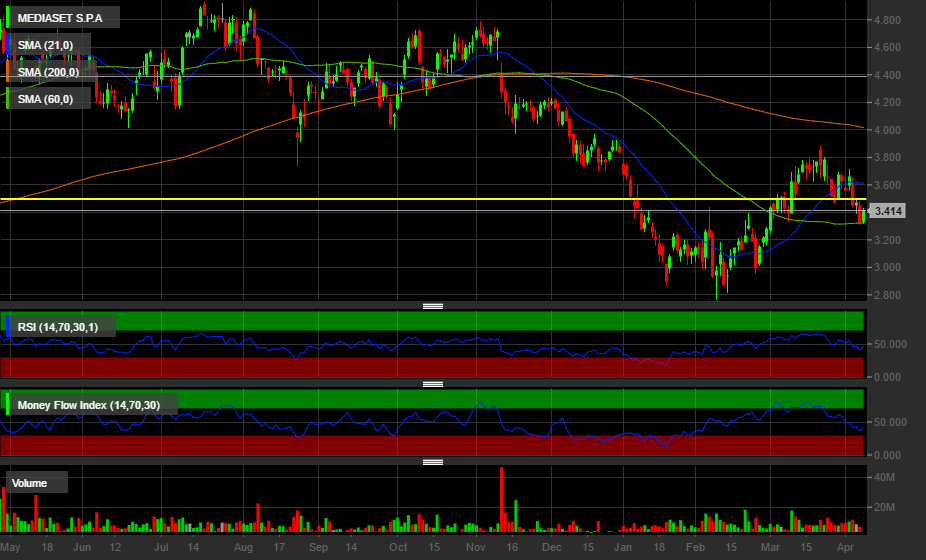Click the May label on the date axis
Viewport: 926px width, 560px height.
pyautogui.click(x=11, y=548)
